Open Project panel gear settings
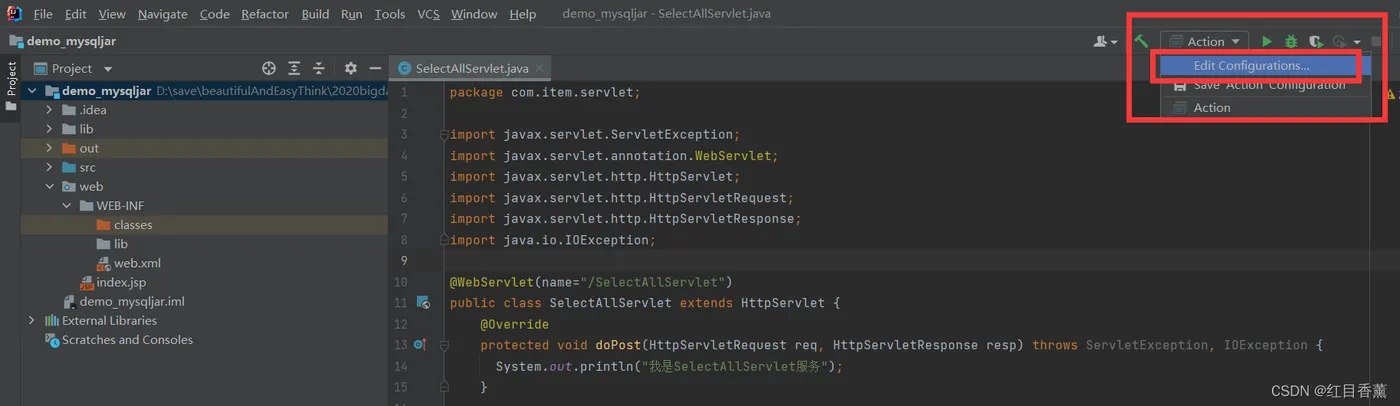Image resolution: width=1400 pixels, height=406 pixels. tap(351, 68)
